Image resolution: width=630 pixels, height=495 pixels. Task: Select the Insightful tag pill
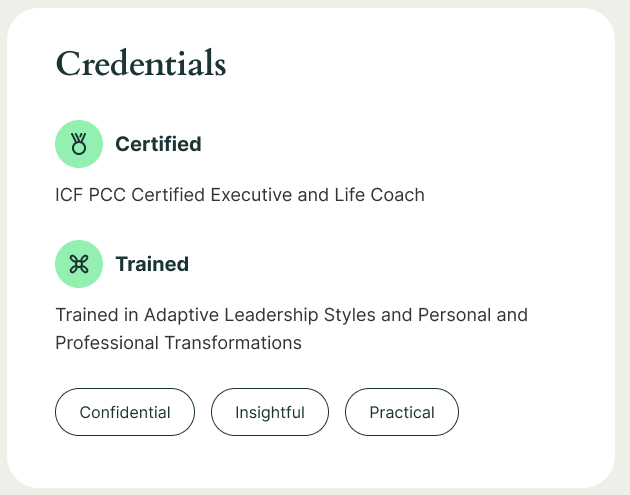(270, 412)
